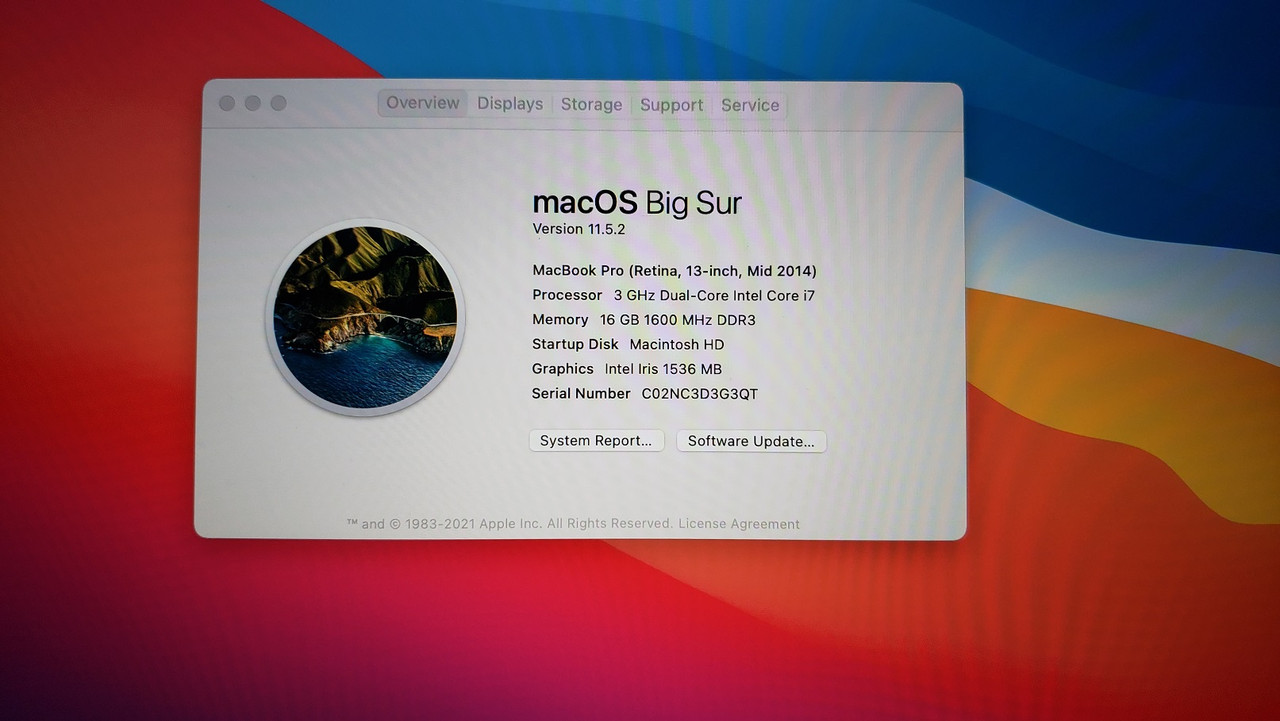Close the About This Mac window
Viewport: 1280px width, 721px height.
(x=227, y=103)
